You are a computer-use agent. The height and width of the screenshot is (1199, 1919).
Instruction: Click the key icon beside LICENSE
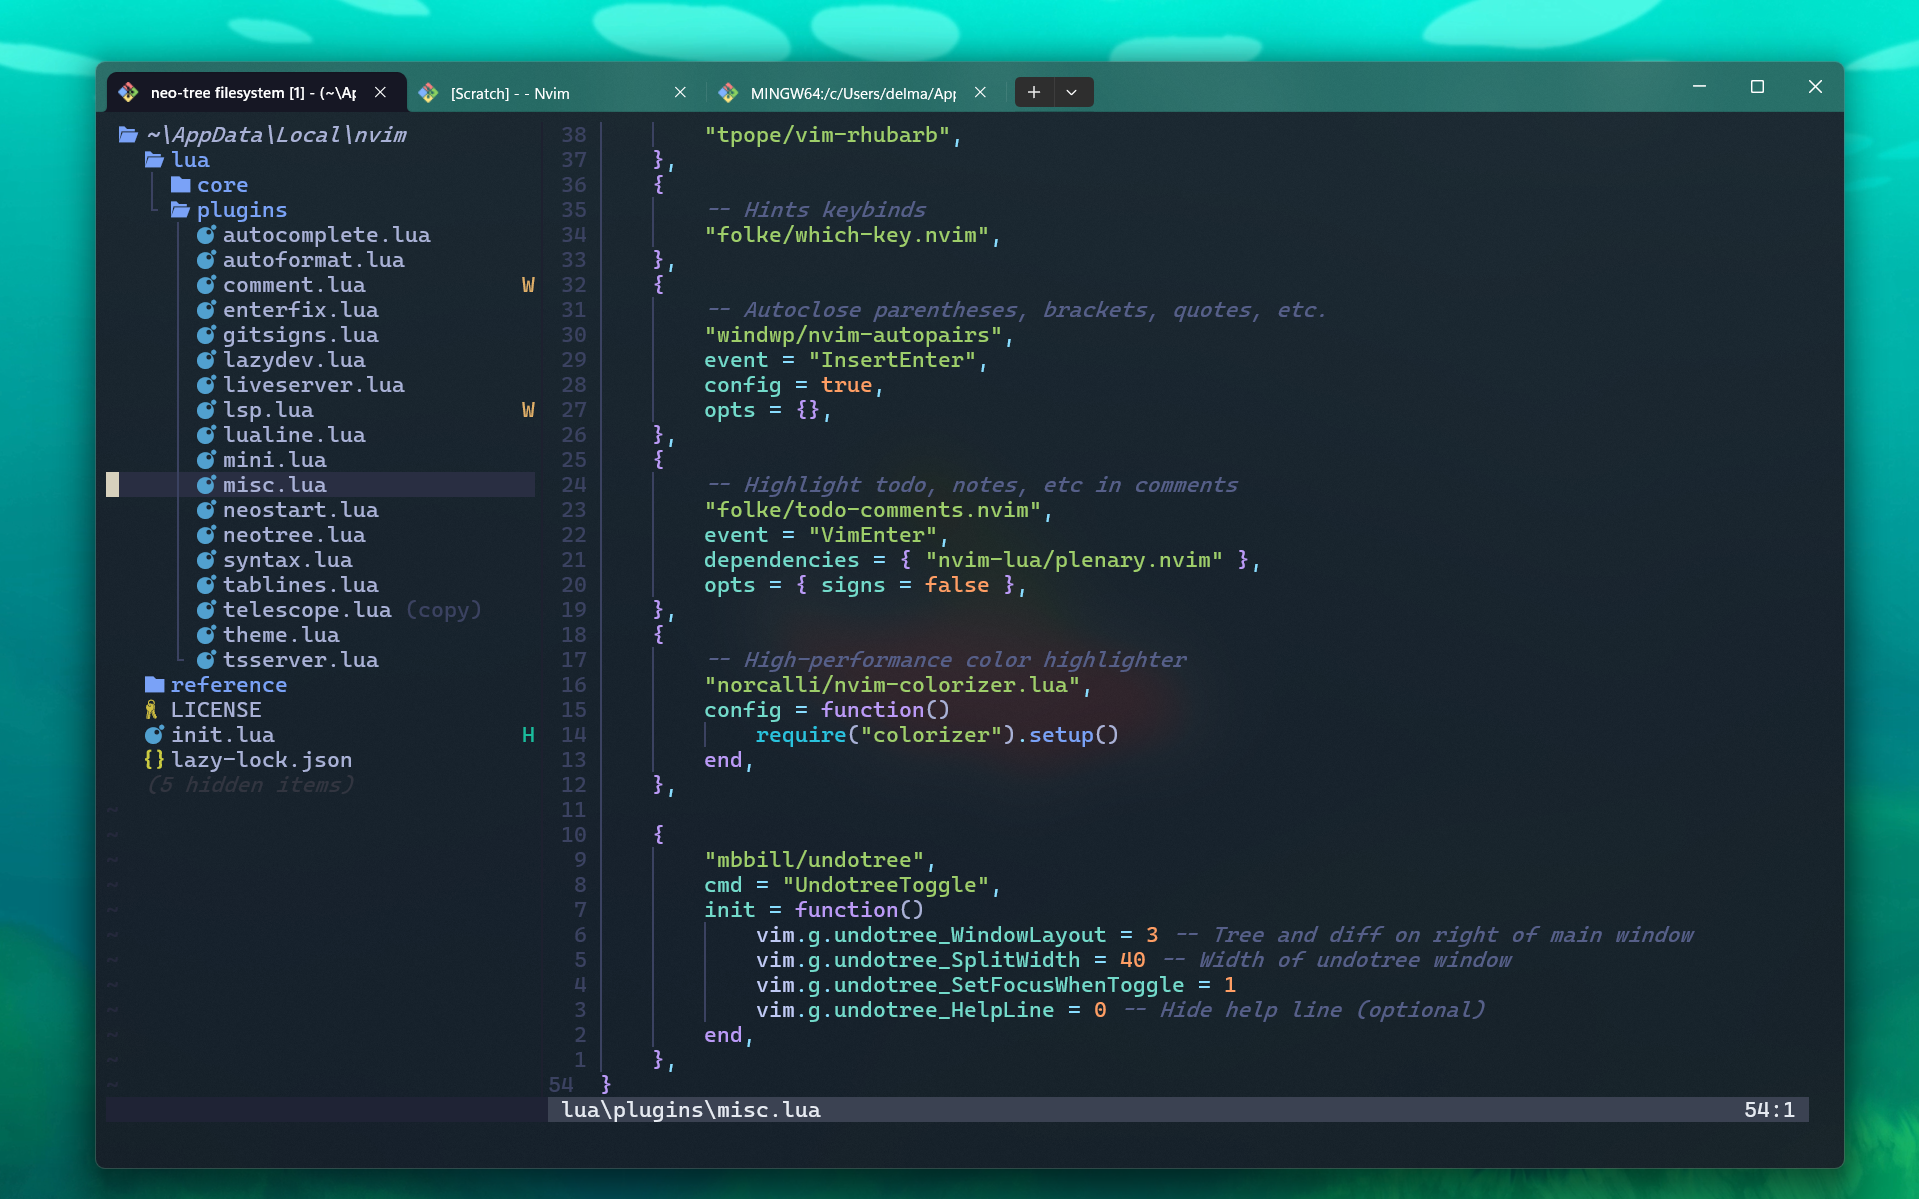click(150, 710)
